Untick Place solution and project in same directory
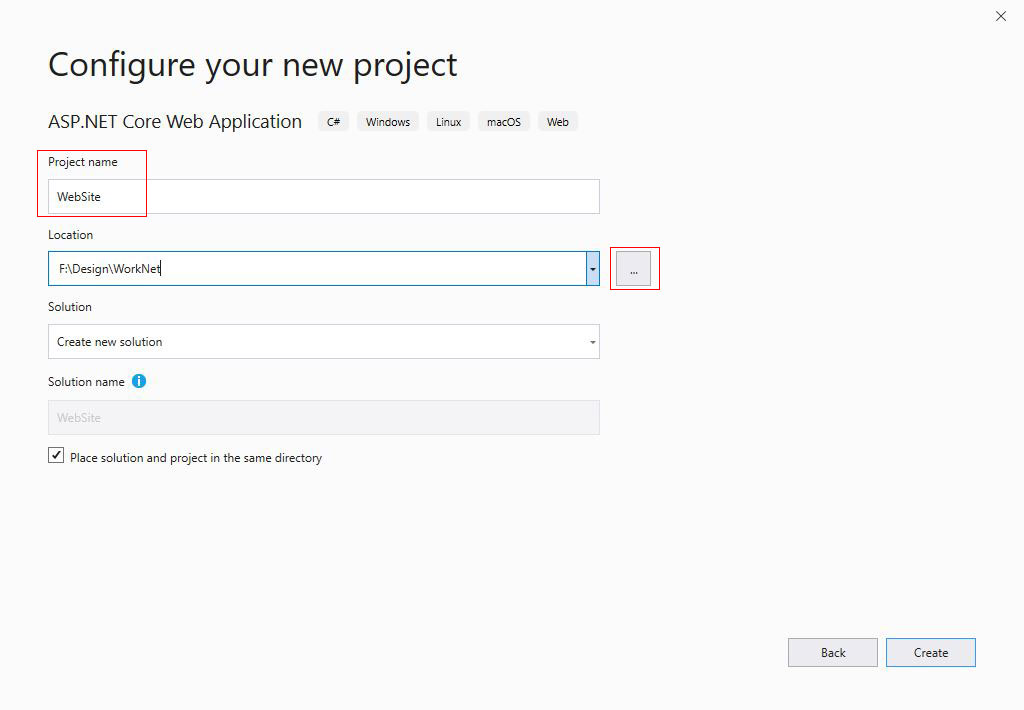The image size is (1024, 710). [56, 455]
